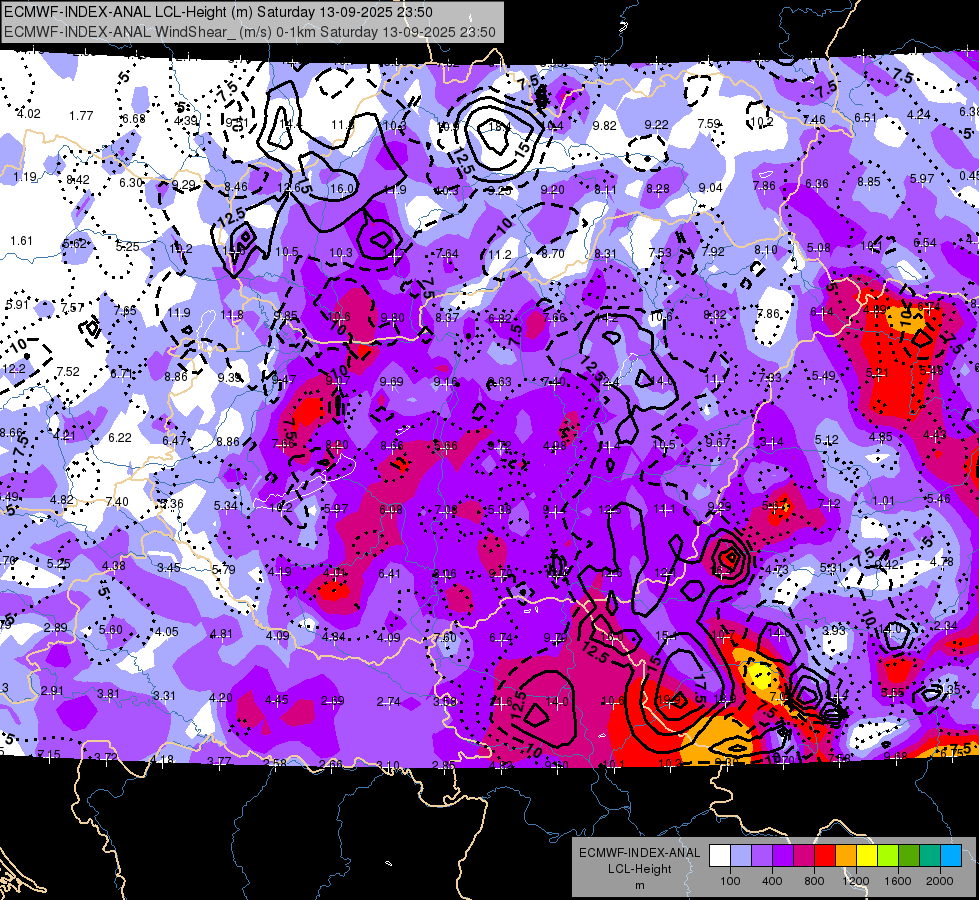Click the shear value '5.91'
This screenshot has width=979, height=900.
17,304
